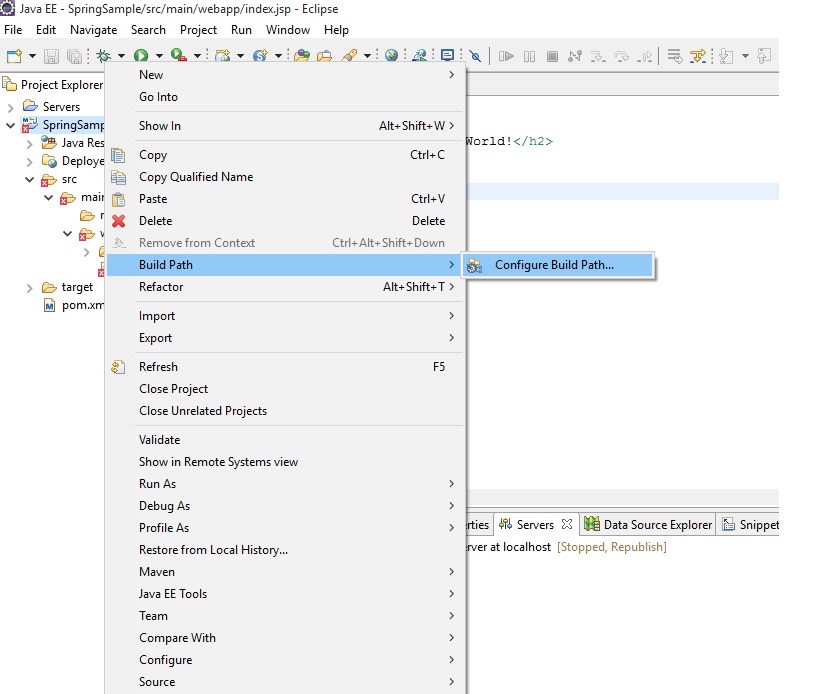Collapse the src folder node
Image resolution: width=819 pixels, height=694 pixels.
tap(30, 180)
